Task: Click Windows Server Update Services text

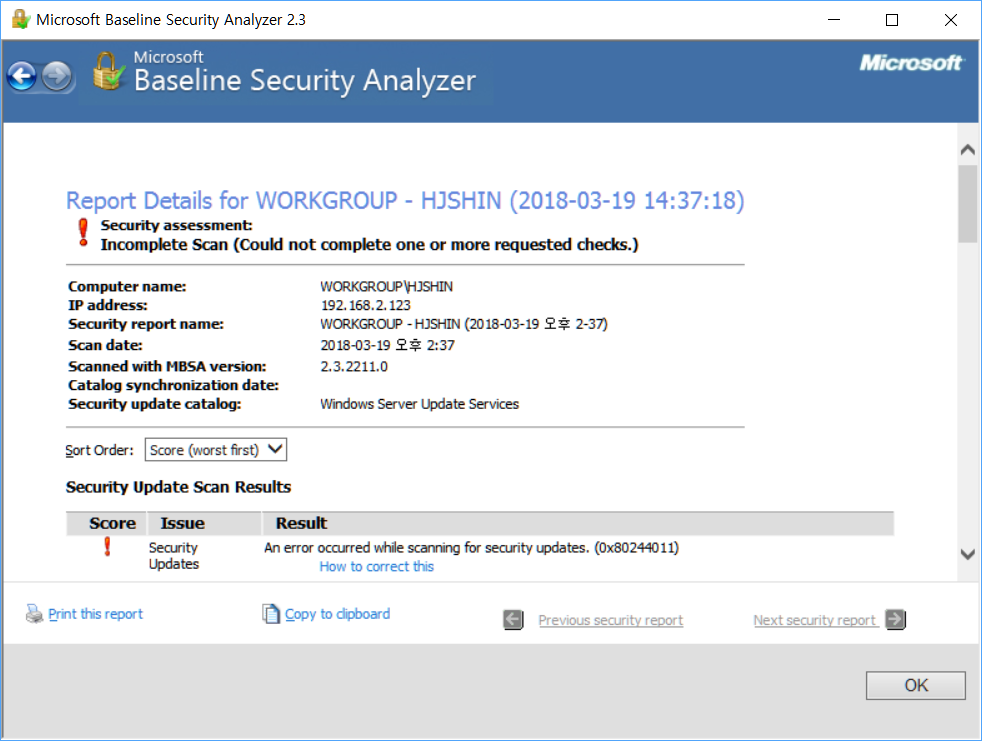Action: click(x=420, y=404)
